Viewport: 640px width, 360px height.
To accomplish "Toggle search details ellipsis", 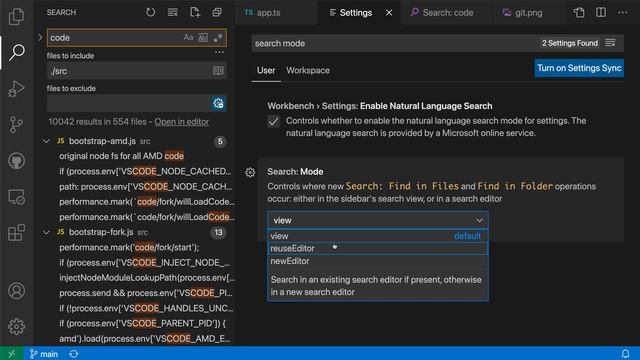I will (219, 52).
